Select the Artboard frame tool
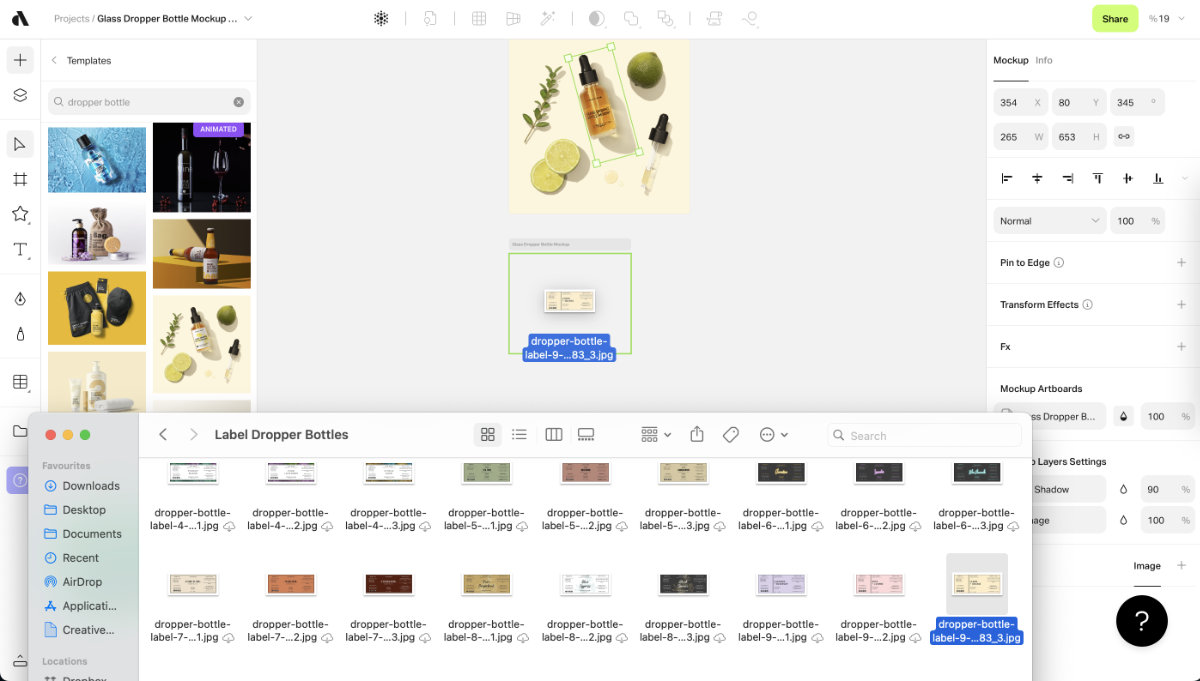Viewport: 1200px width, 681px height. pyautogui.click(x=20, y=179)
